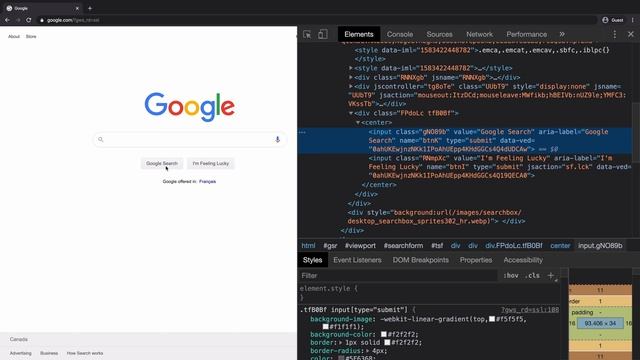Open a new browser tab

coord(90,8)
